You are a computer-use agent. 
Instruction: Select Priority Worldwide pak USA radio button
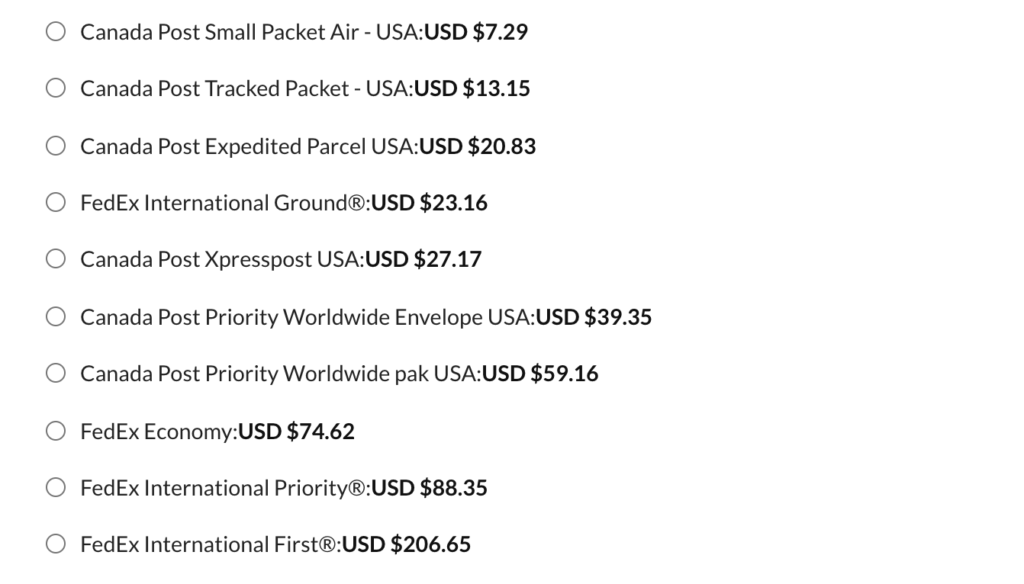[x=56, y=374]
